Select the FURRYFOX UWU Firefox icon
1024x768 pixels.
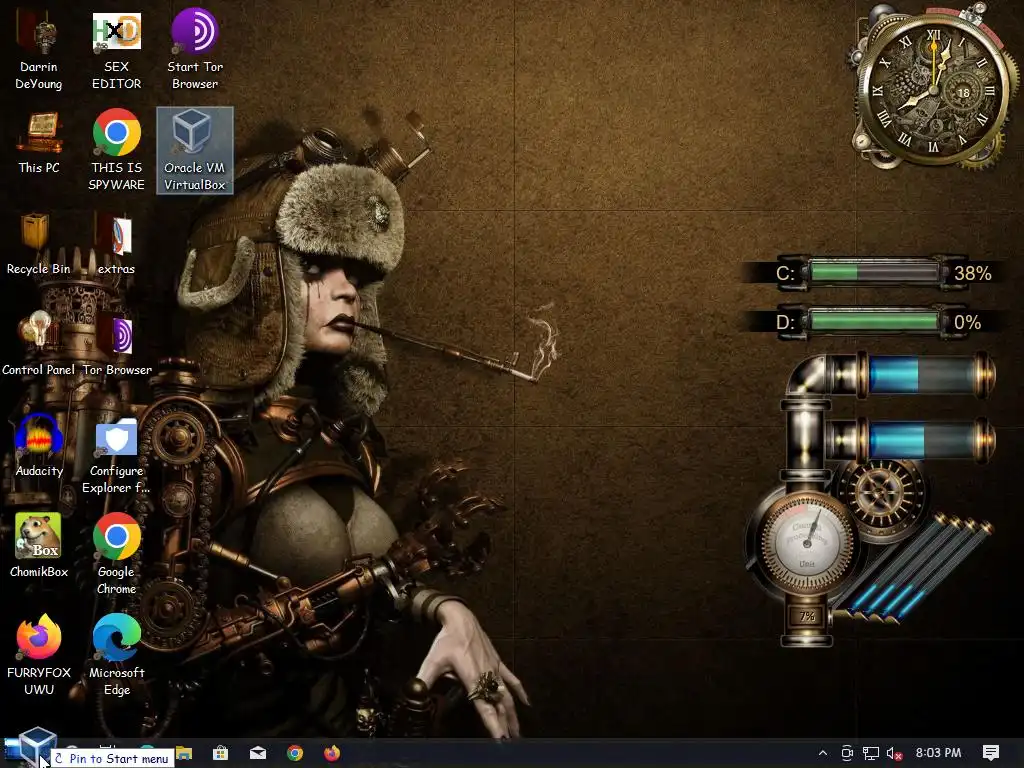point(39,655)
